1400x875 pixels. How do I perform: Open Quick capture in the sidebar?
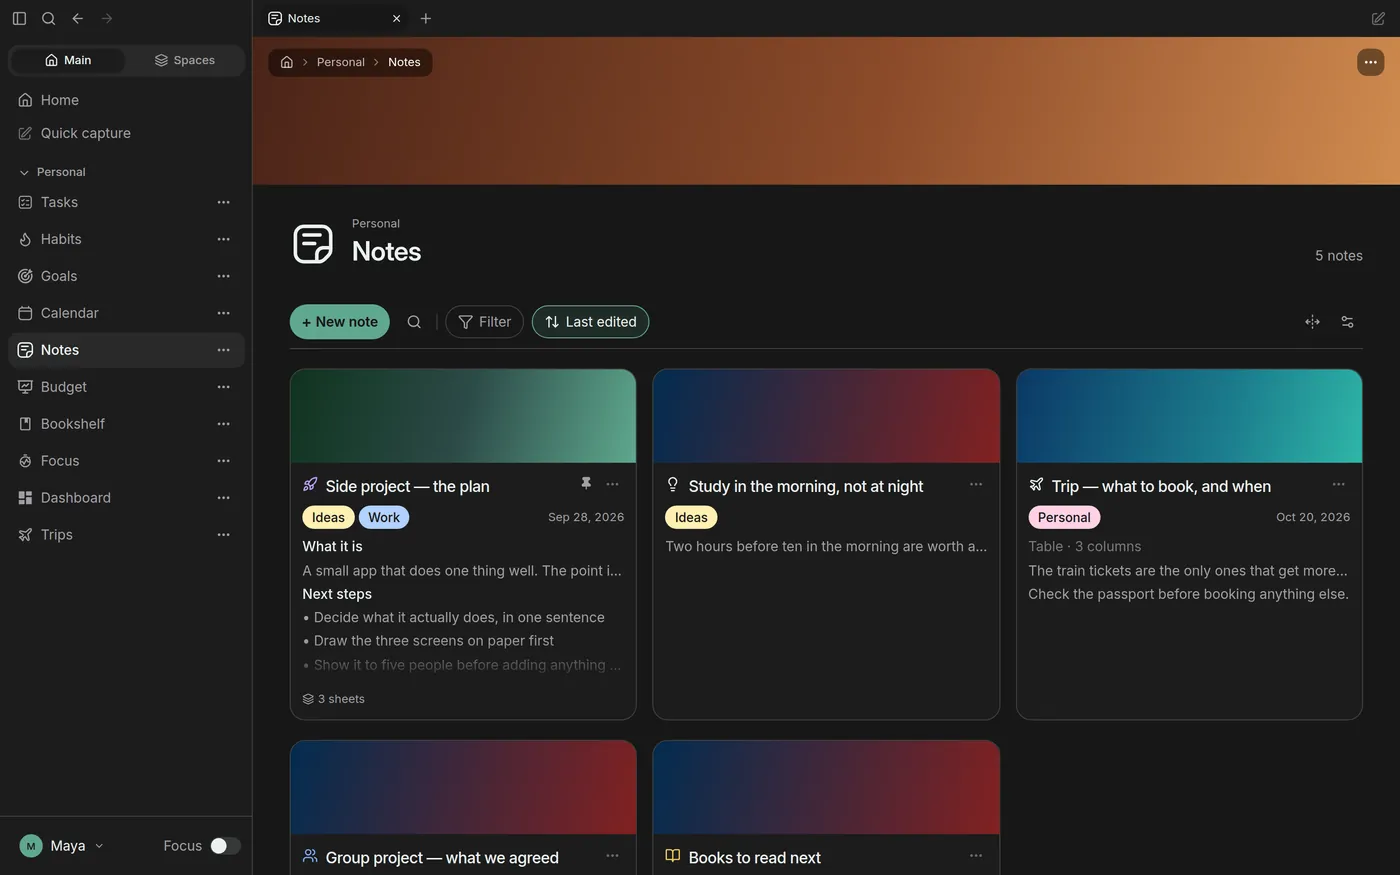(x=126, y=133)
